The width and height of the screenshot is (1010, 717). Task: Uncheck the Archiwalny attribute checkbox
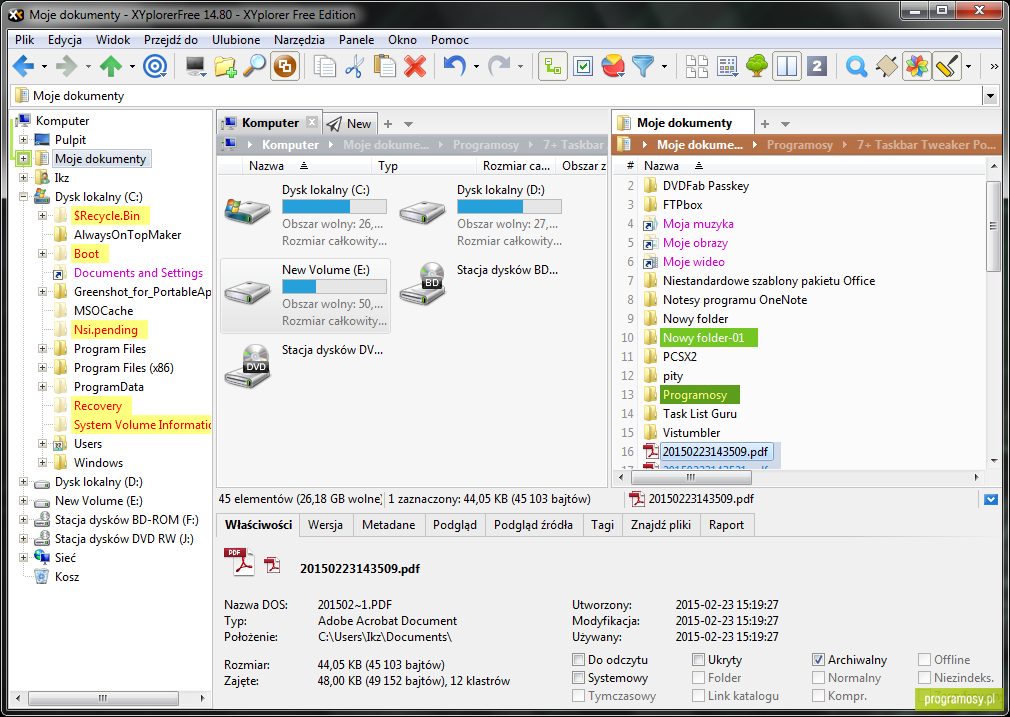pyautogui.click(x=818, y=660)
